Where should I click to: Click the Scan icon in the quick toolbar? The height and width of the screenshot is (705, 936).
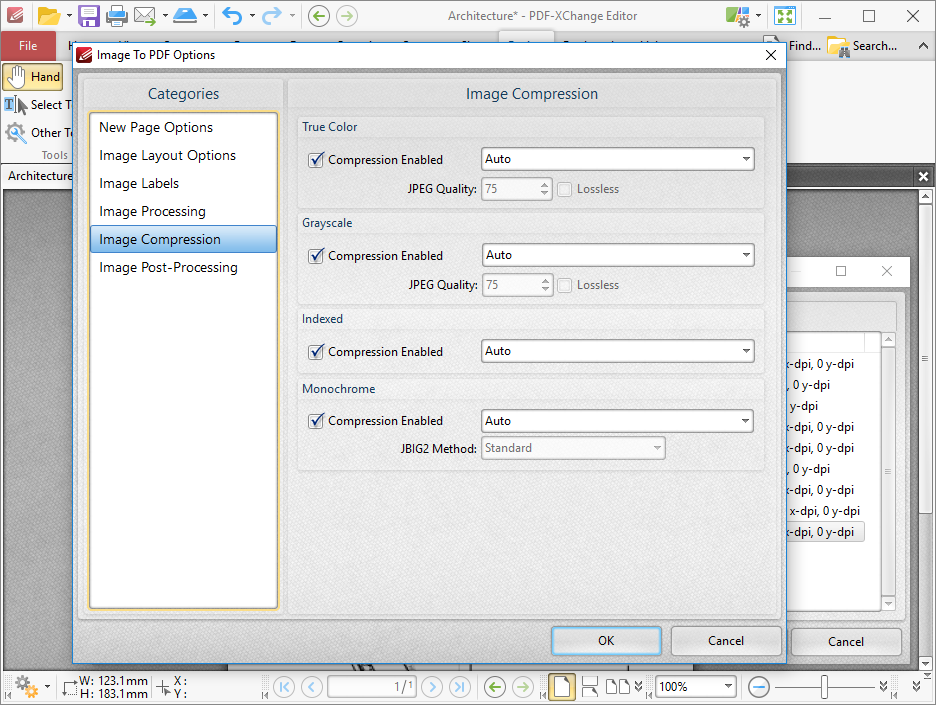point(185,15)
